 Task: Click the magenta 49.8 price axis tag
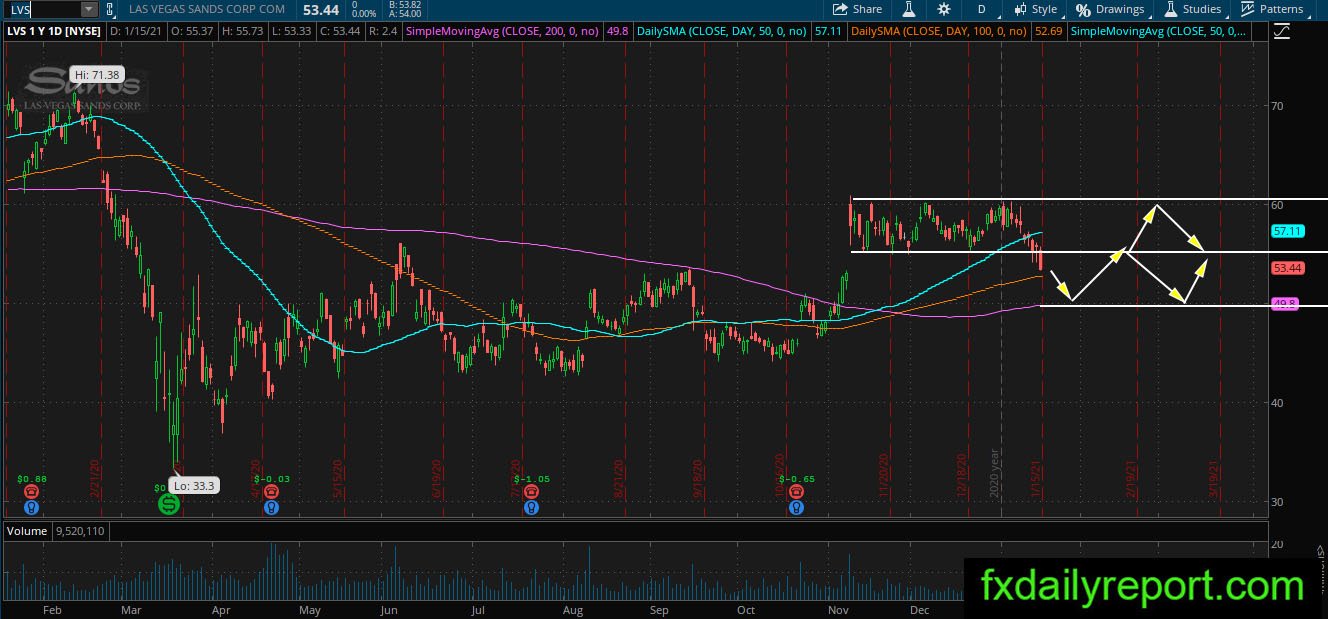(1284, 303)
